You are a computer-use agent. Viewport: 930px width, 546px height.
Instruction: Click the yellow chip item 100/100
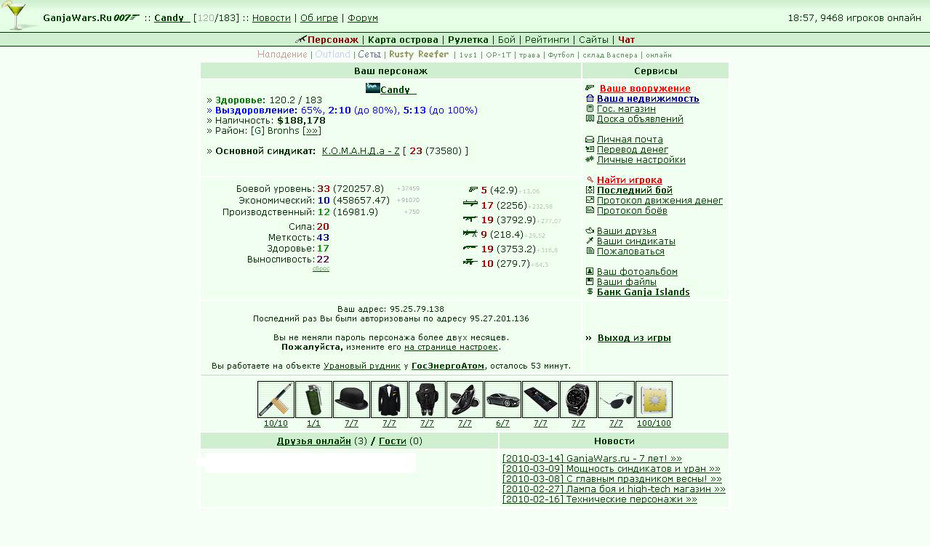coord(654,400)
